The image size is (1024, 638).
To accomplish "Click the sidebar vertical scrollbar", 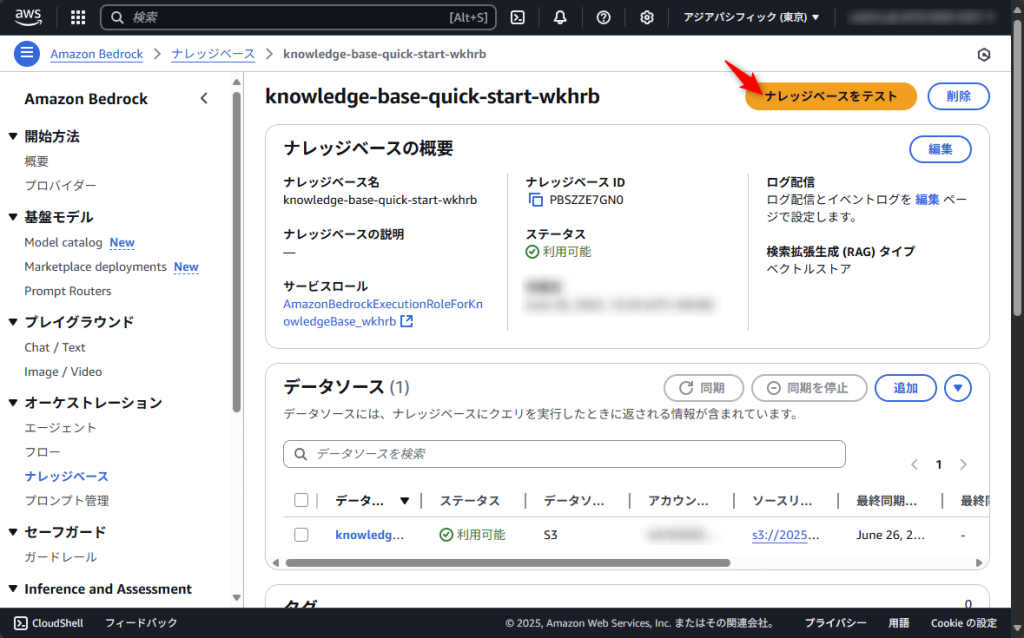I will (236, 251).
